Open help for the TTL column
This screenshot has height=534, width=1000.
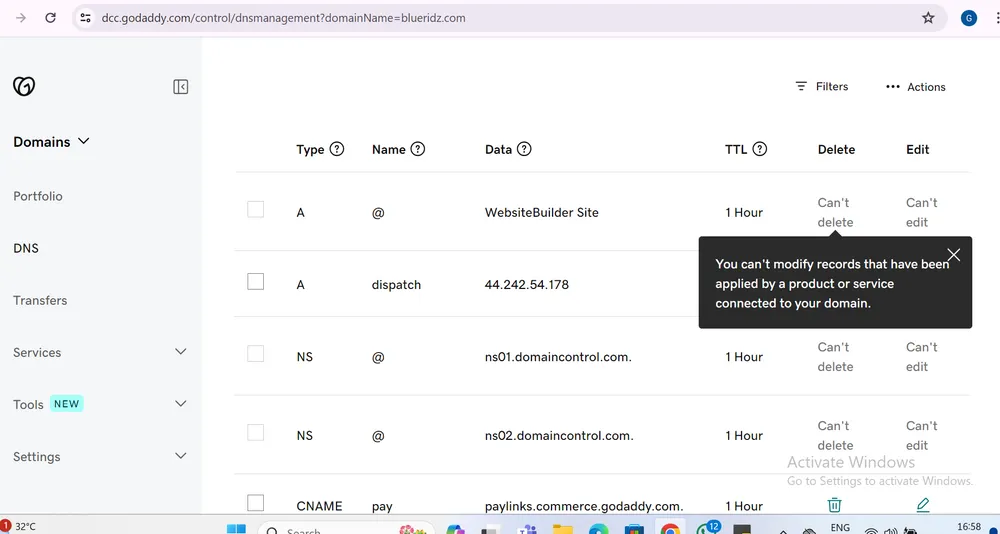pos(760,149)
